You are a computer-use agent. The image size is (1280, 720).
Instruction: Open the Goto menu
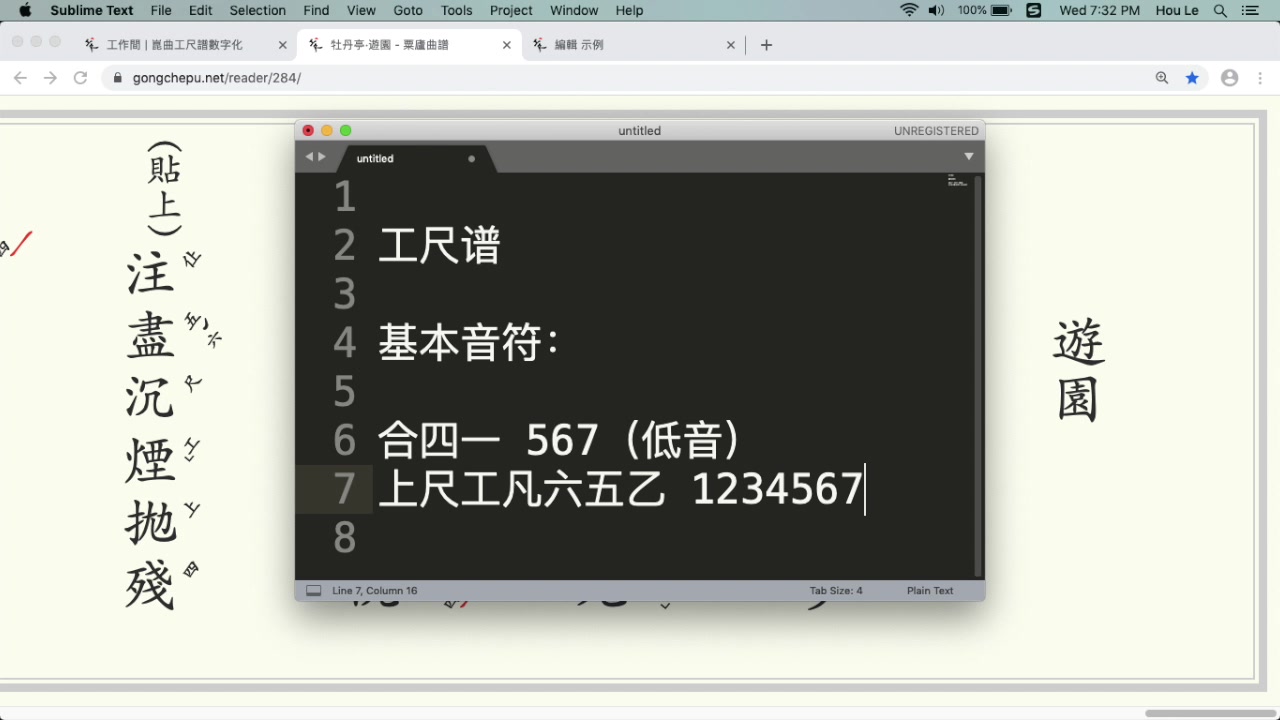coord(408,10)
